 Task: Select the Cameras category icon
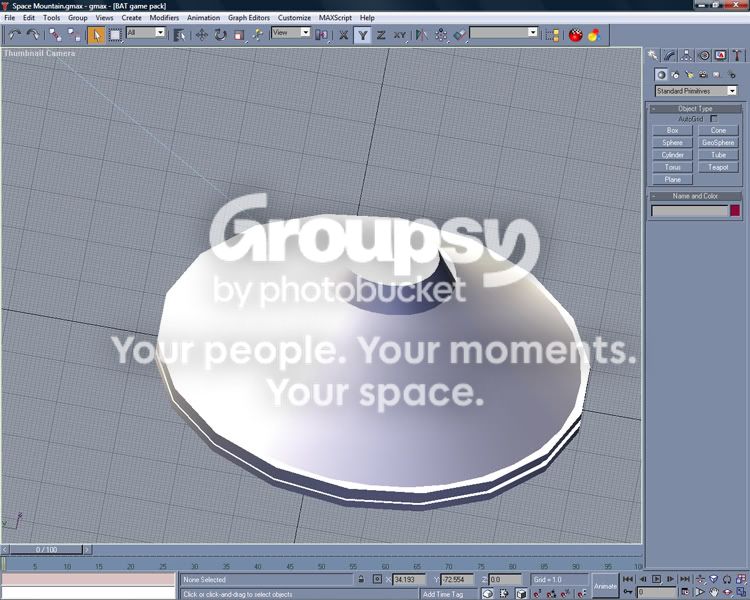[703, 75]
